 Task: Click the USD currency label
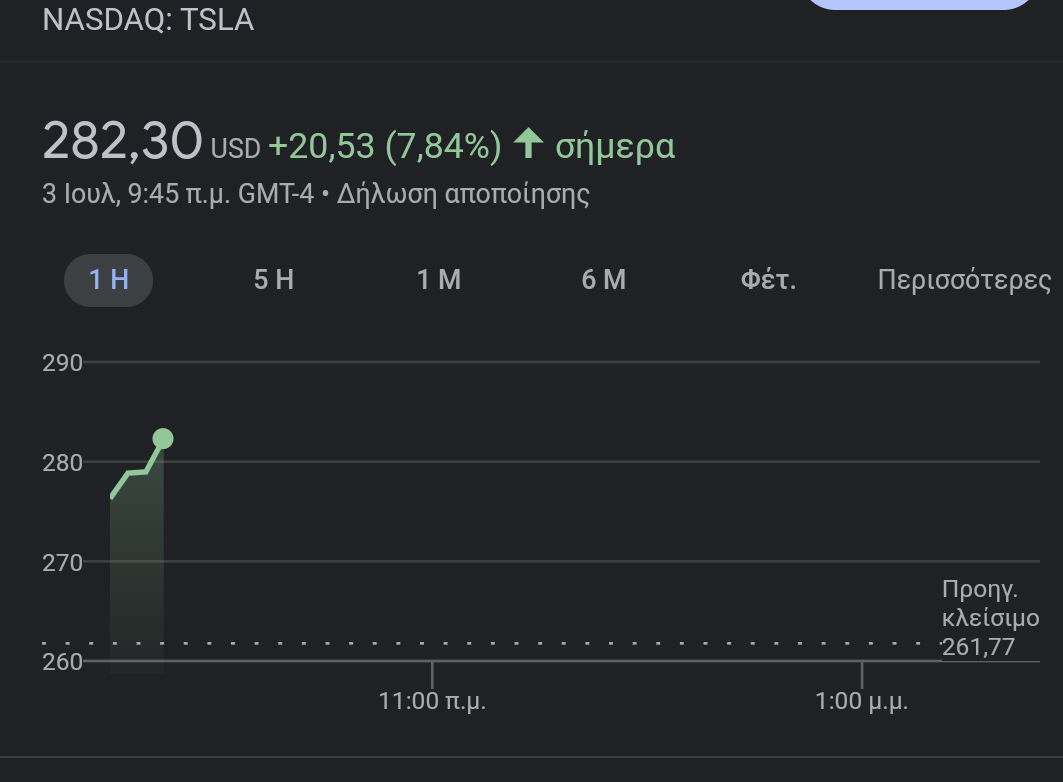click(235, 149)
